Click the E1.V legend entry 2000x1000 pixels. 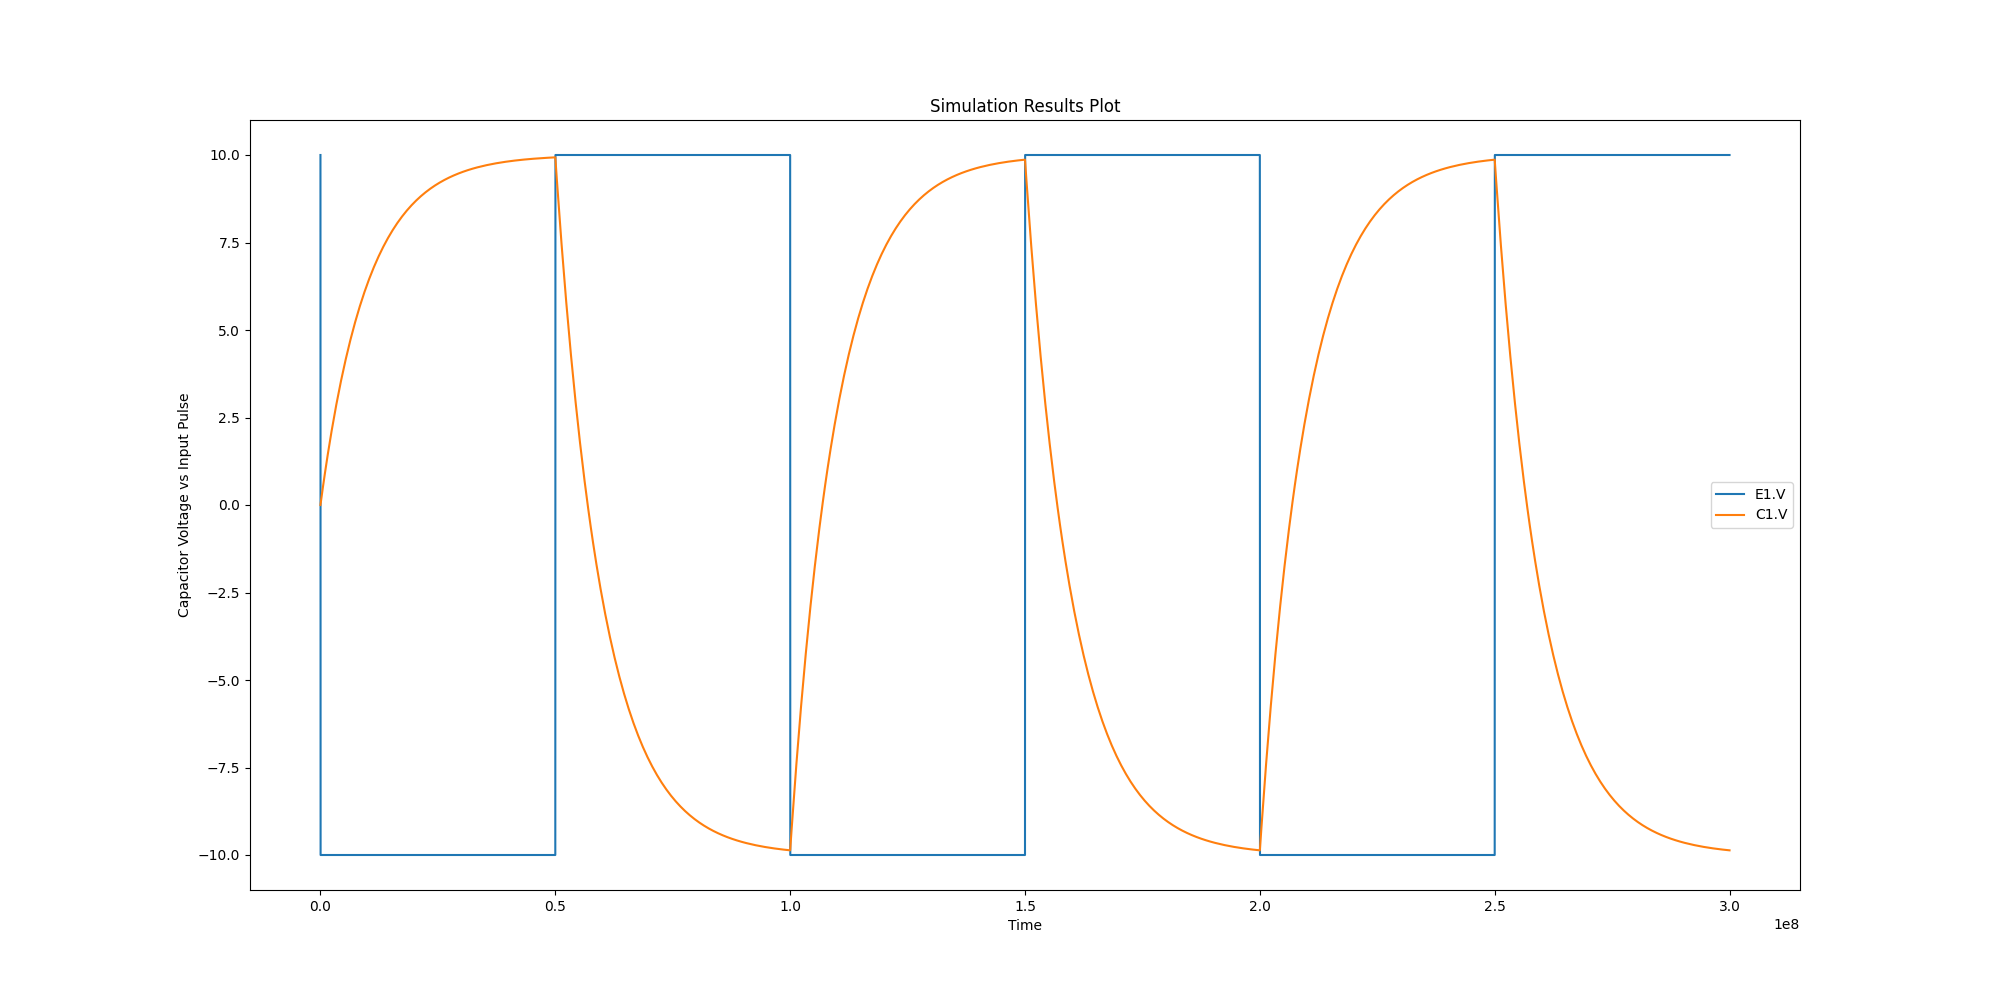click(1751, 494)
